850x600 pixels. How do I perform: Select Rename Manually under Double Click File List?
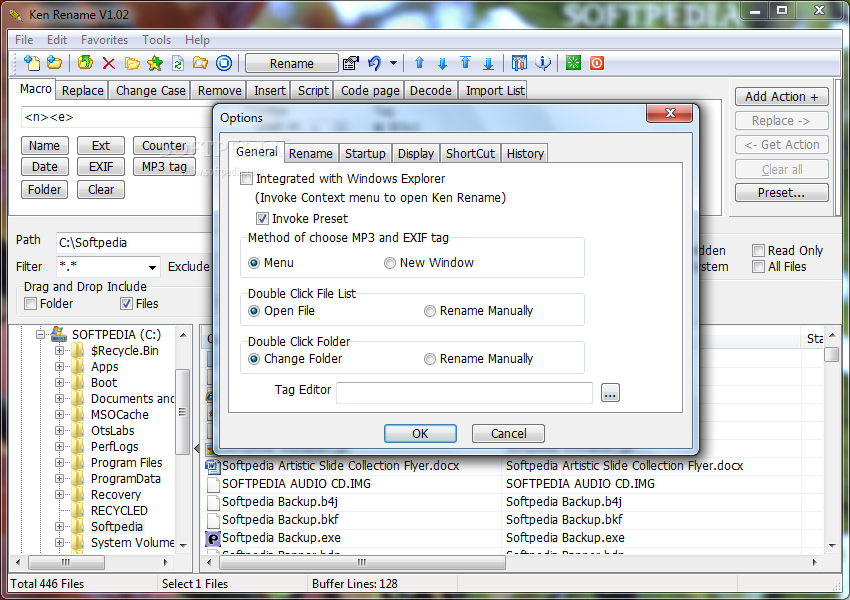pyautogui.click(x=430, y=311)
